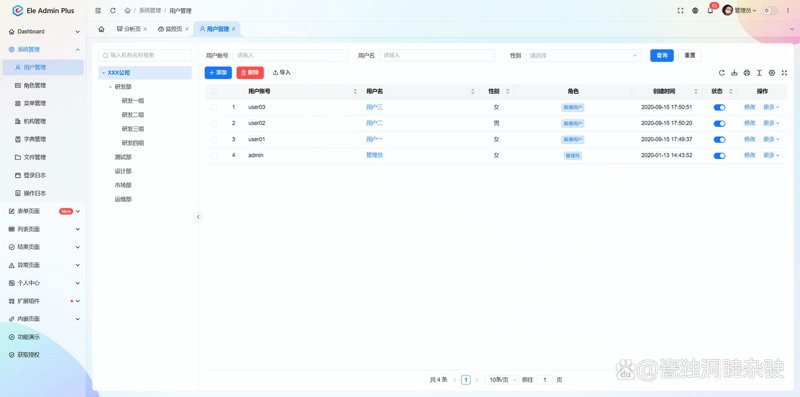Toggle the status switch for user02
Screen dimensions: 800x397
coord(719,123)
